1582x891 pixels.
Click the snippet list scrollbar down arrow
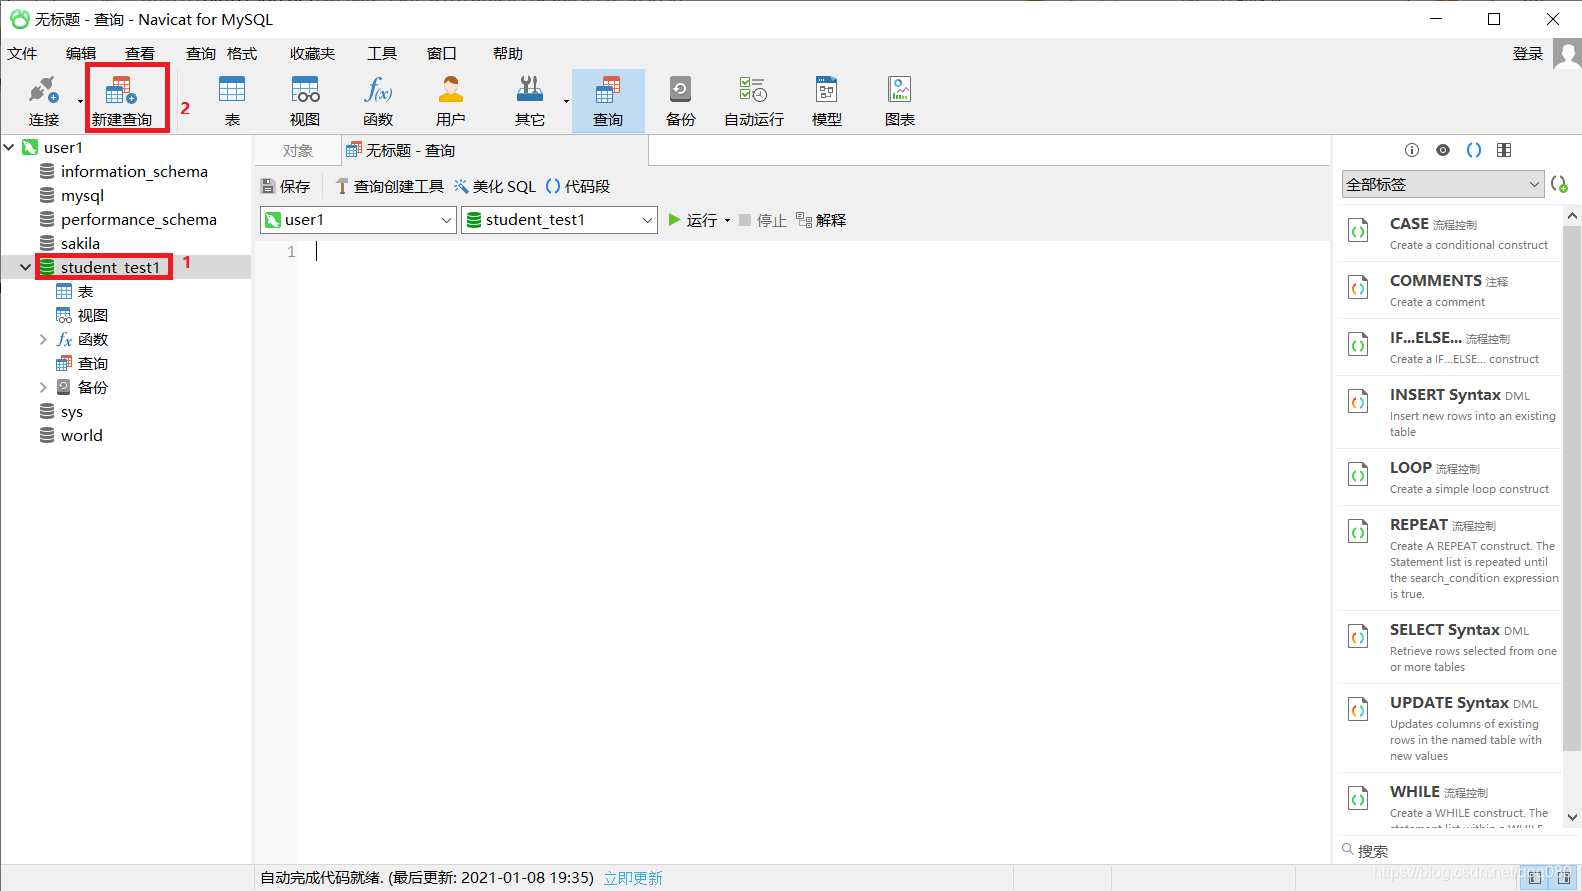pyautogui.click(x=1572, y=817)
